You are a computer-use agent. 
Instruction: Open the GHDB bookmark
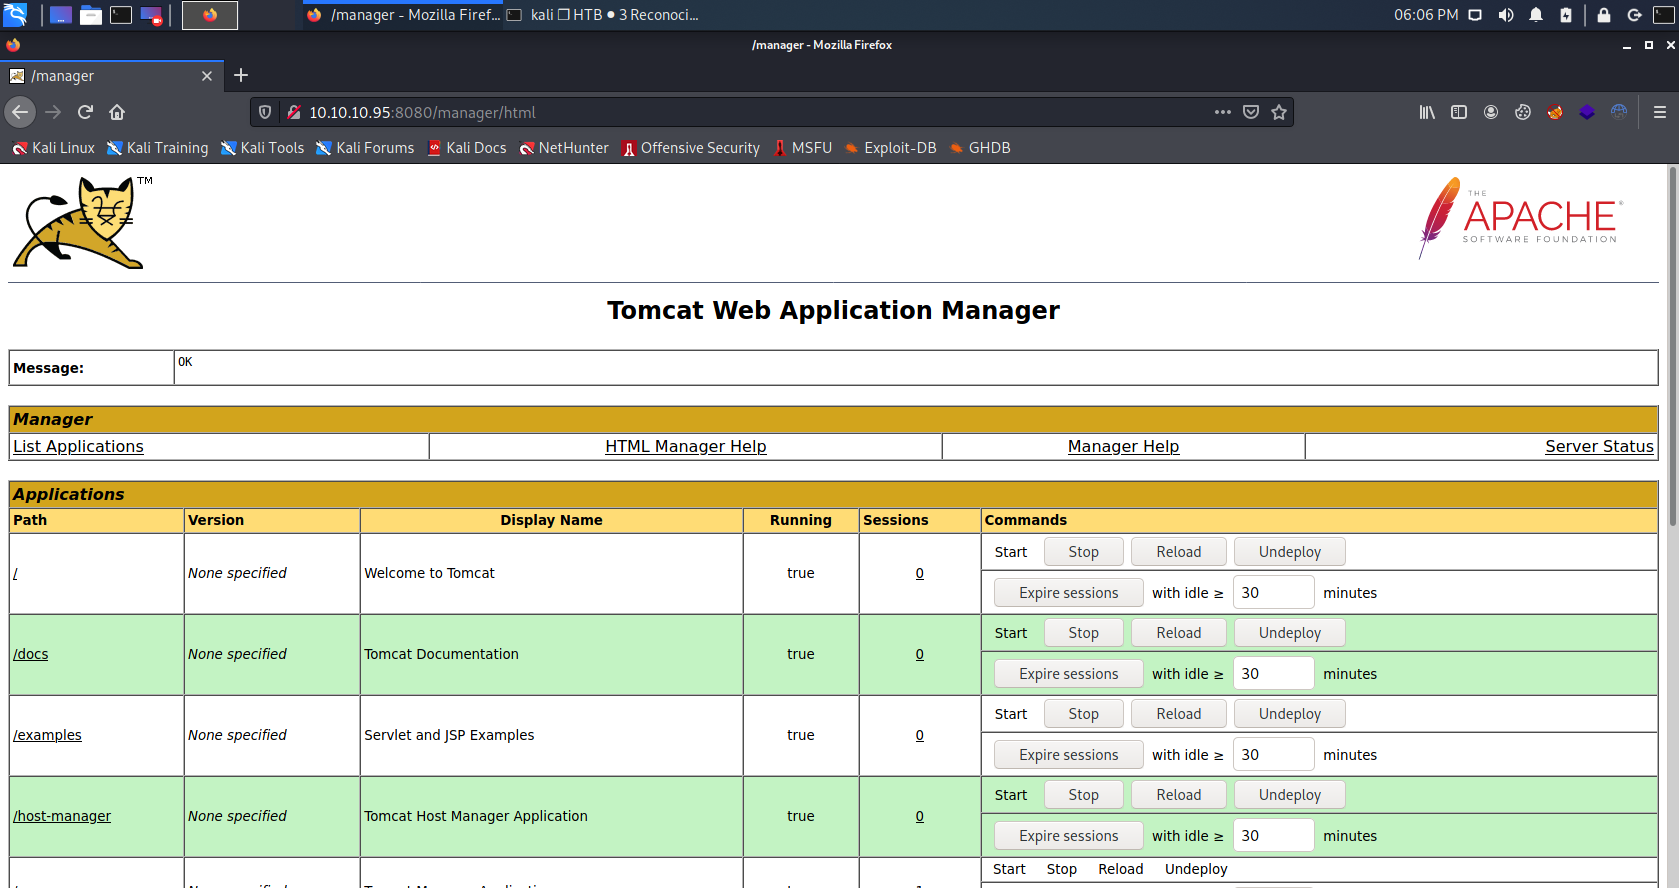980,148
